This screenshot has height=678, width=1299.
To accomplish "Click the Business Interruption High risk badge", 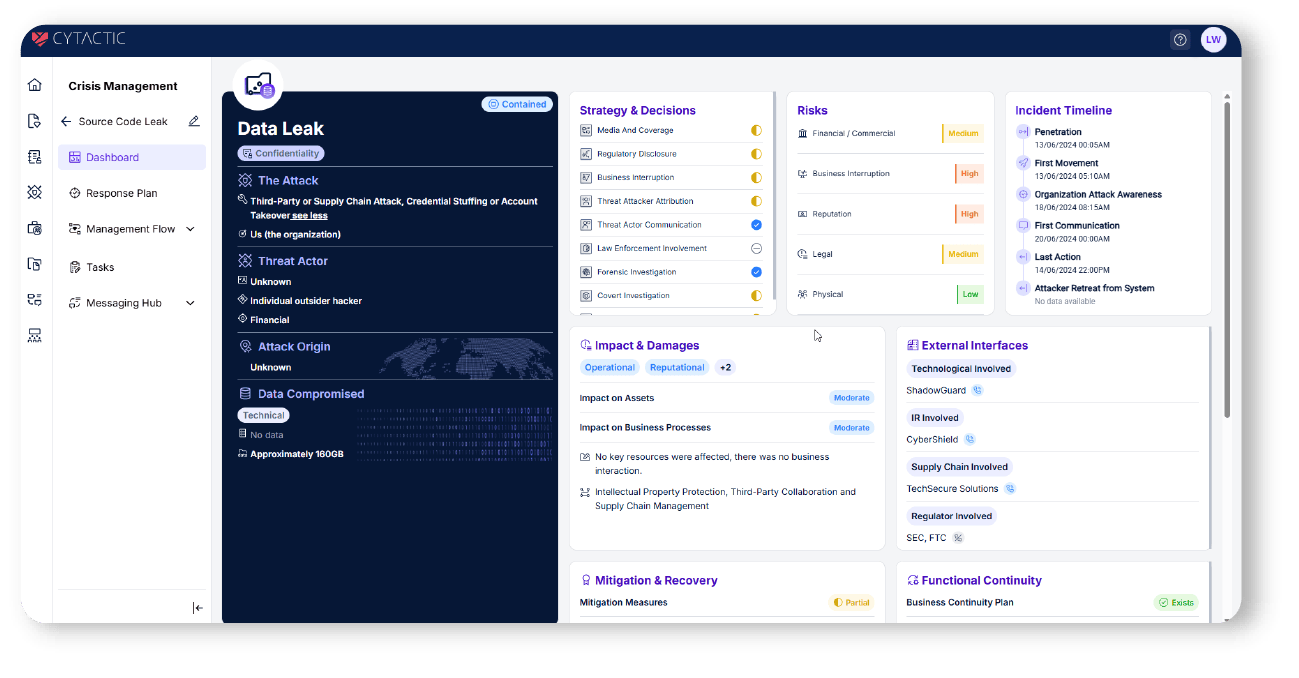I will coord(969,173).
